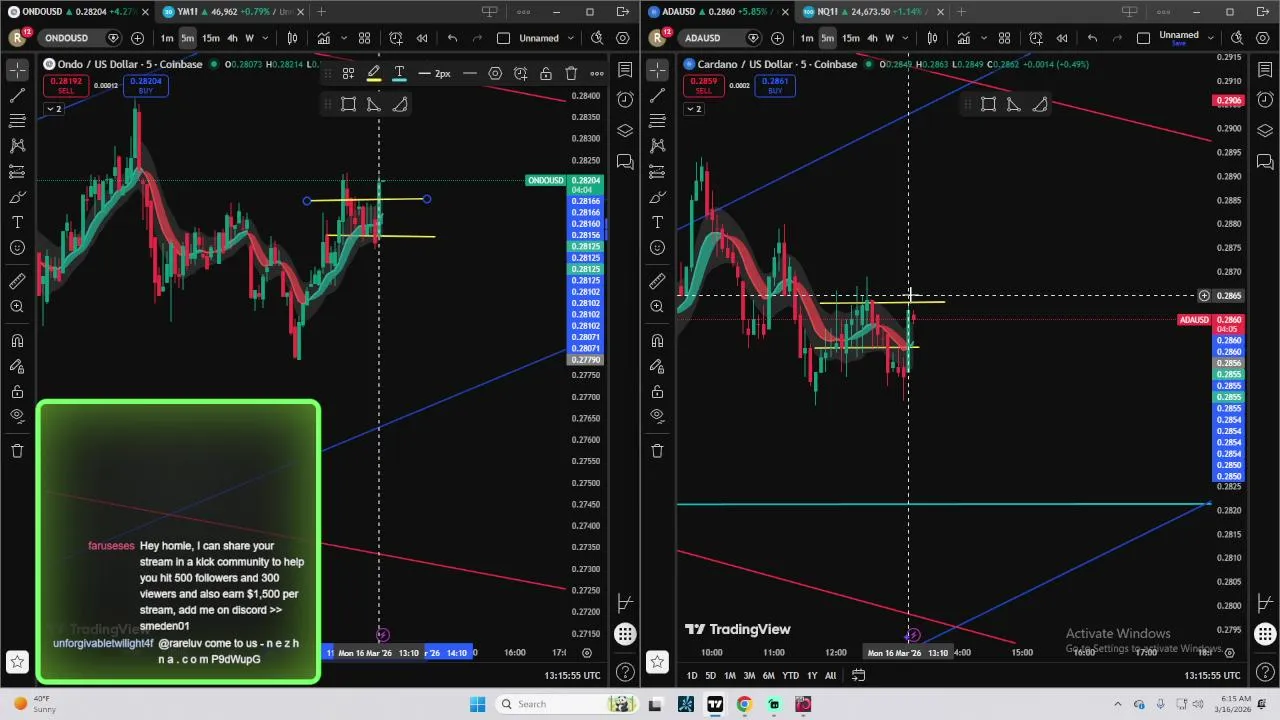This screenshot has height=720, width=1280.
Task: Open the templates icon on the drawing toolbar
Action: pos(347,74)
